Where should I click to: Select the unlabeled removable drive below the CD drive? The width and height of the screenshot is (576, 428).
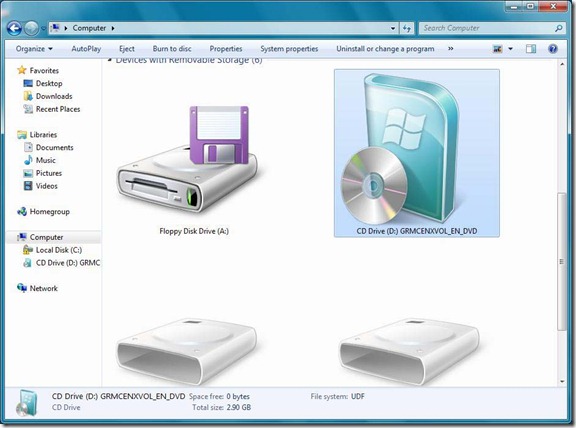[x=409, y=351]
